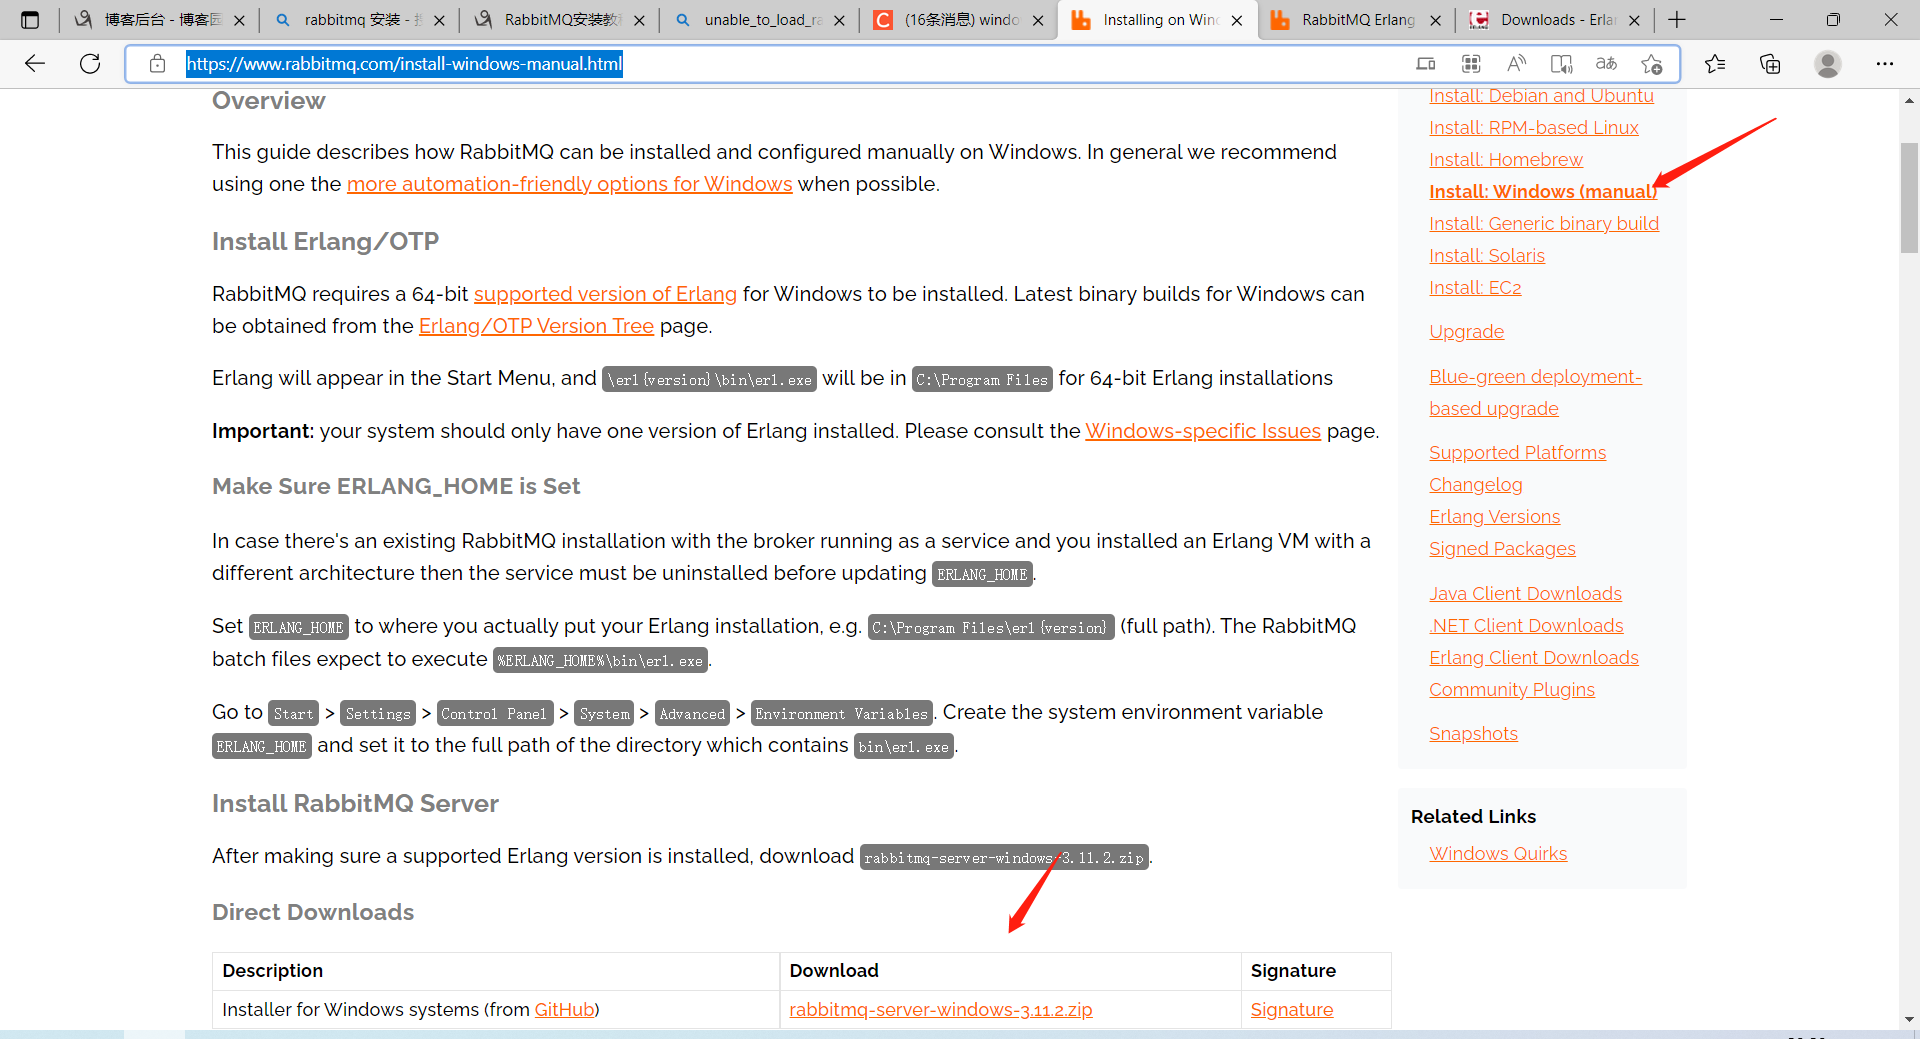Viewport: 1920px width, 1039px height.
Task: Open a new browser tab
Action: [x=1677, y=20]
